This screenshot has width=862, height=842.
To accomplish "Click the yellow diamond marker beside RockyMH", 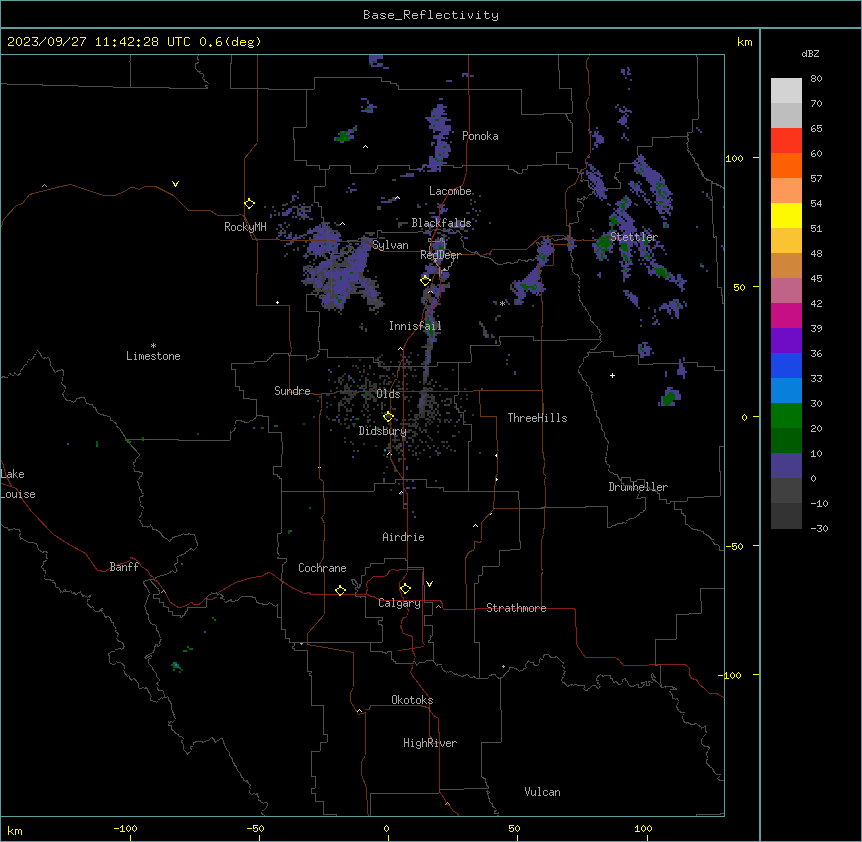I will pyautogui.click(x=249, y=204).
